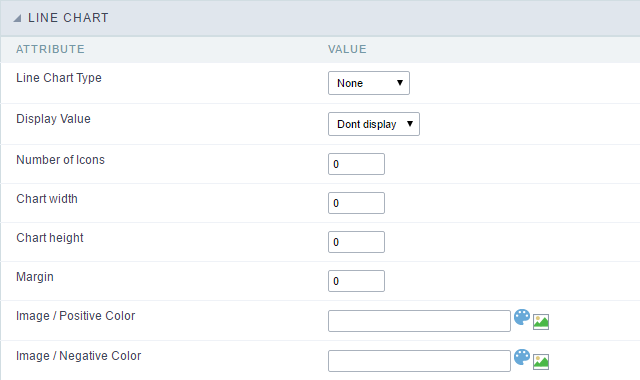Open color palette for Negative Color
The width and height of the screenshot is (640, 380).
(x=522, y=357)
